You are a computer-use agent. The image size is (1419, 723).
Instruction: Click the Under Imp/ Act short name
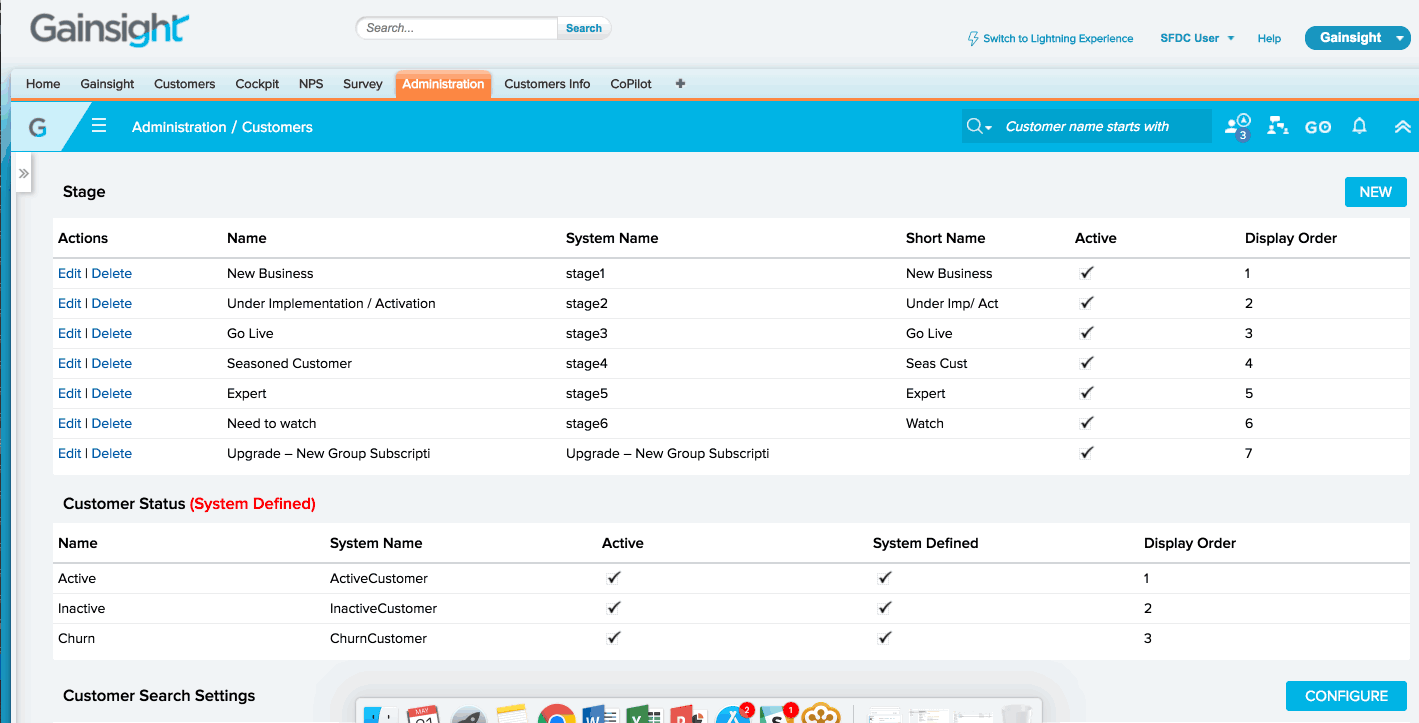tap(952, 303)
